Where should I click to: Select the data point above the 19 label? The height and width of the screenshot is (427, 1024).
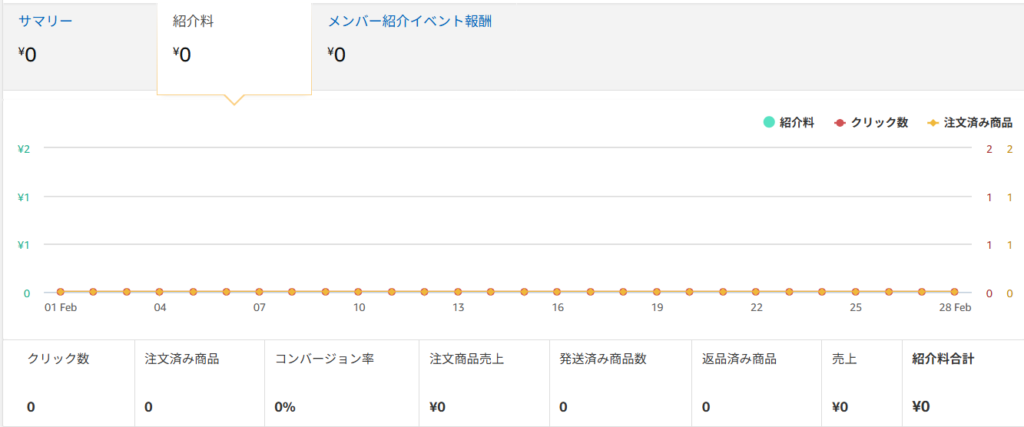point(656,292)
